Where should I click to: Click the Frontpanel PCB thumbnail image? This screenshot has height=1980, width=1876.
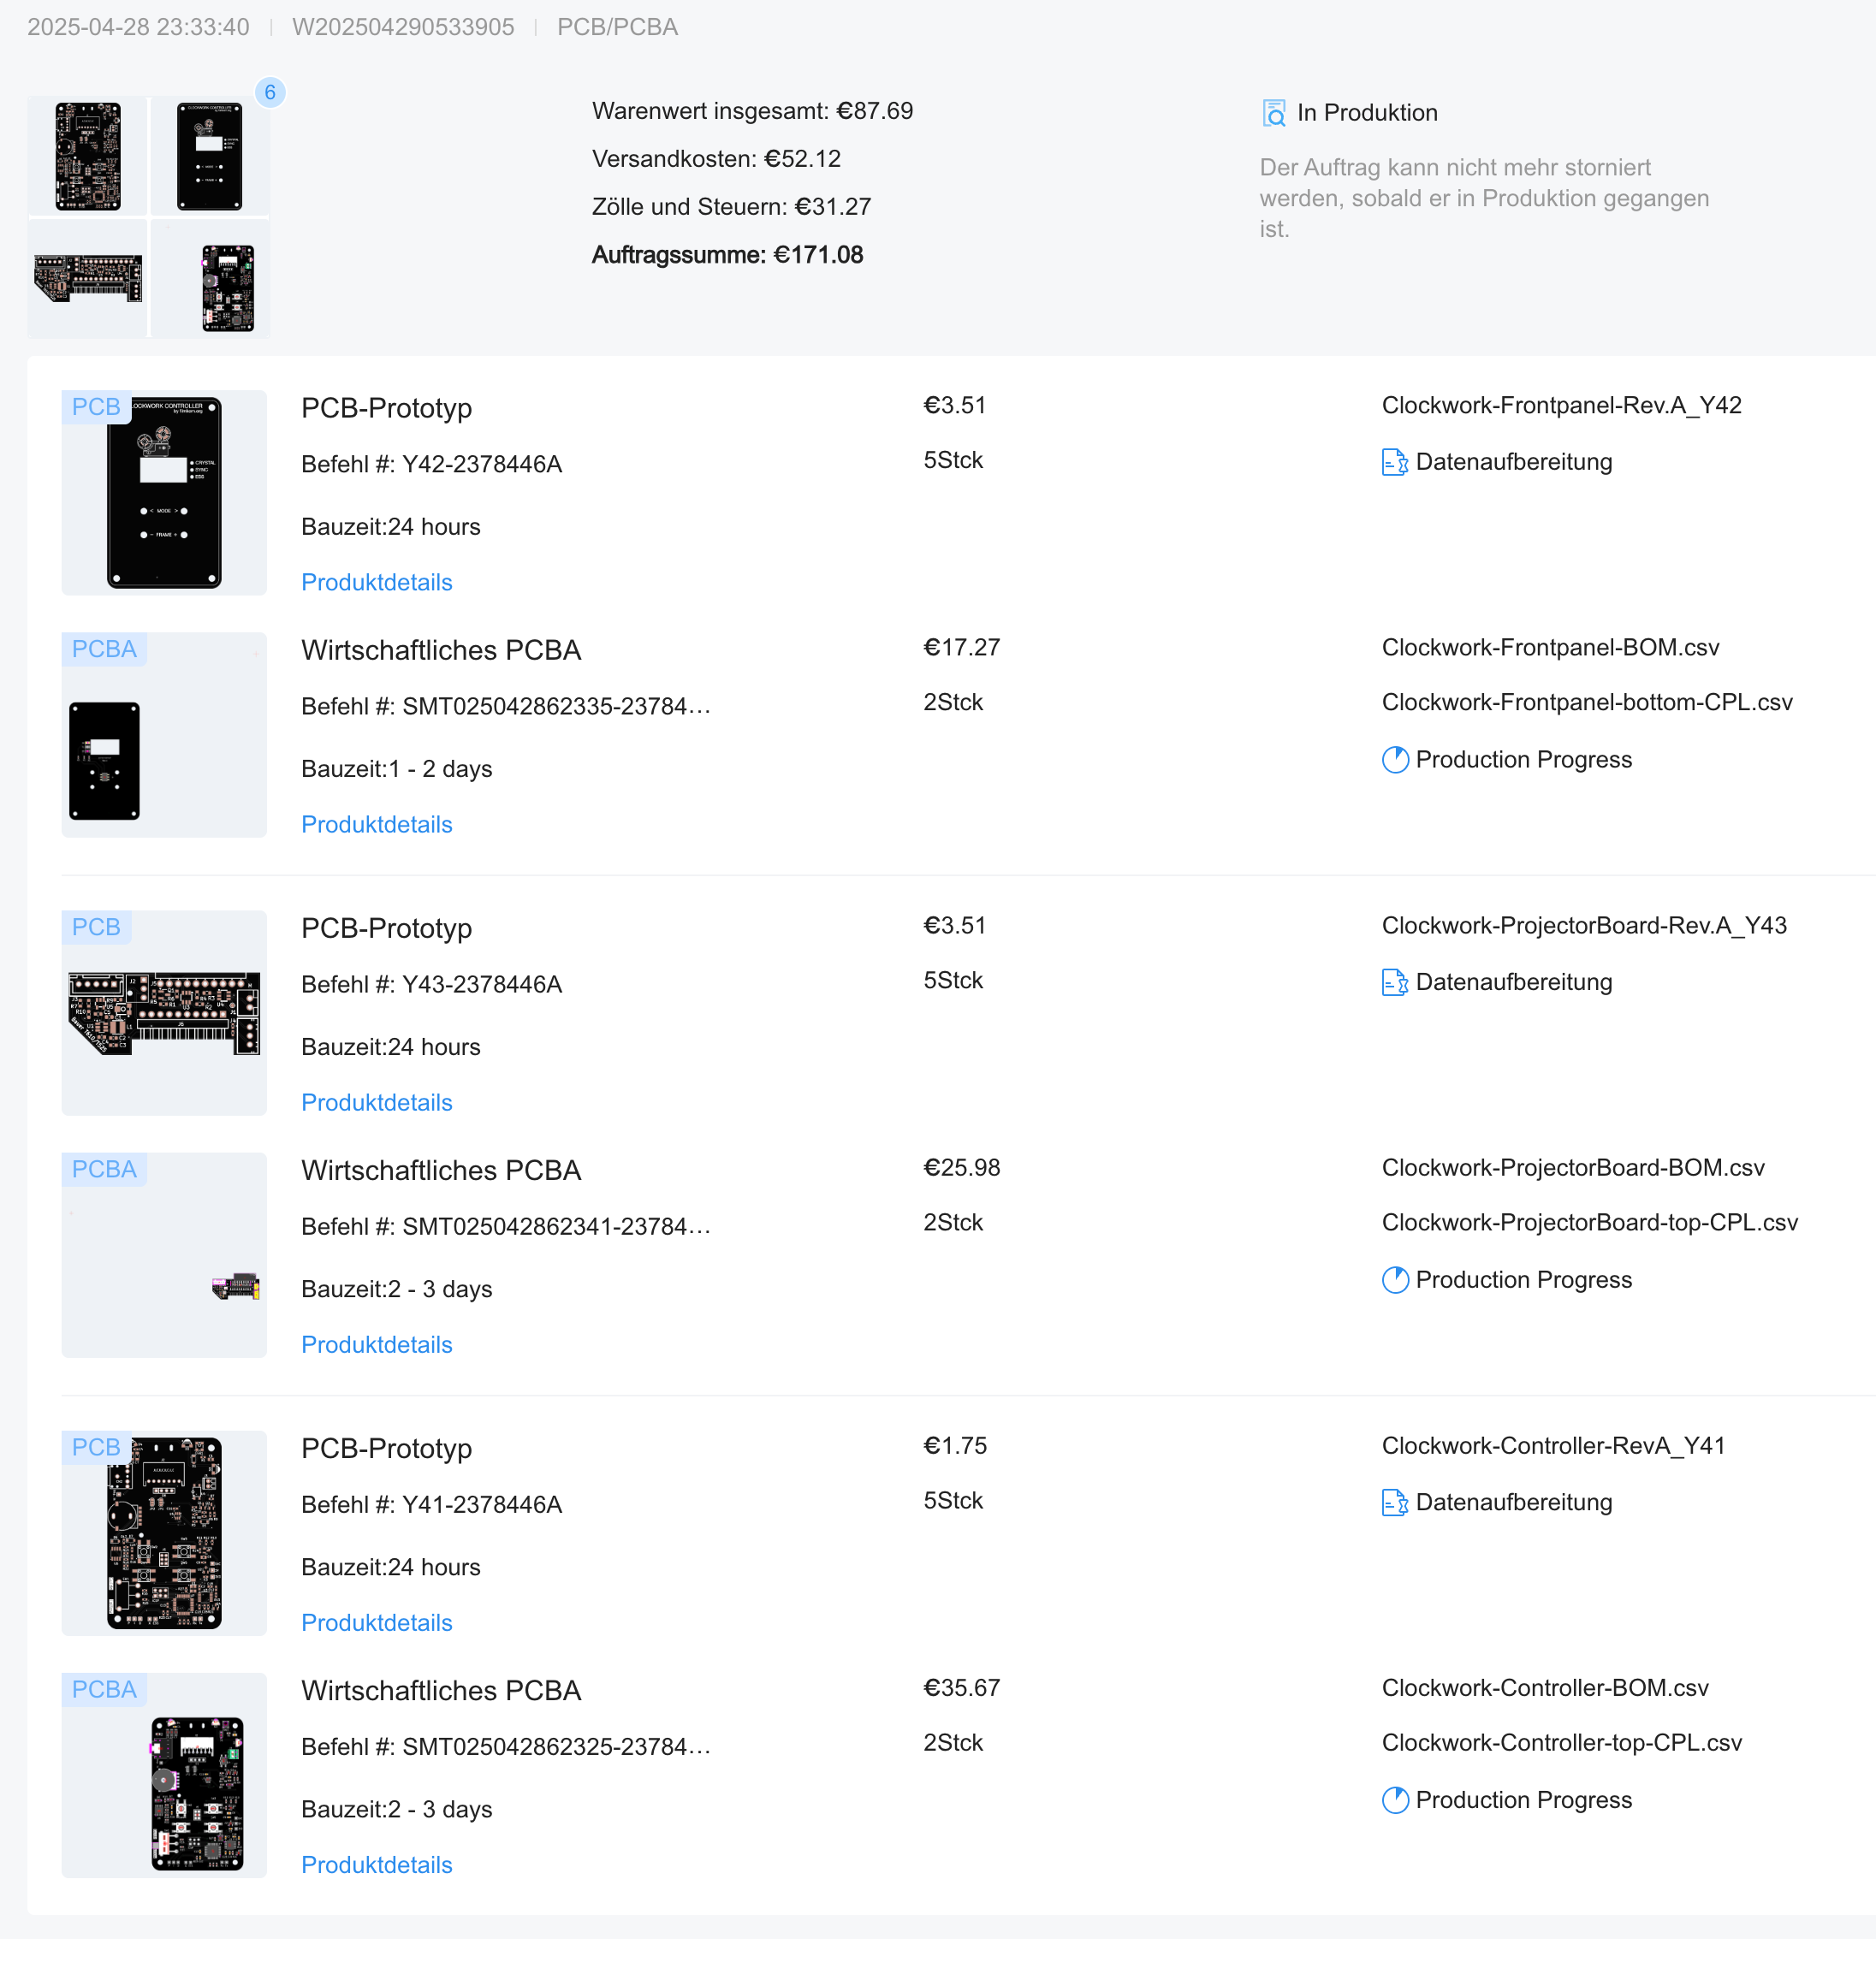(x=164, y=493)
